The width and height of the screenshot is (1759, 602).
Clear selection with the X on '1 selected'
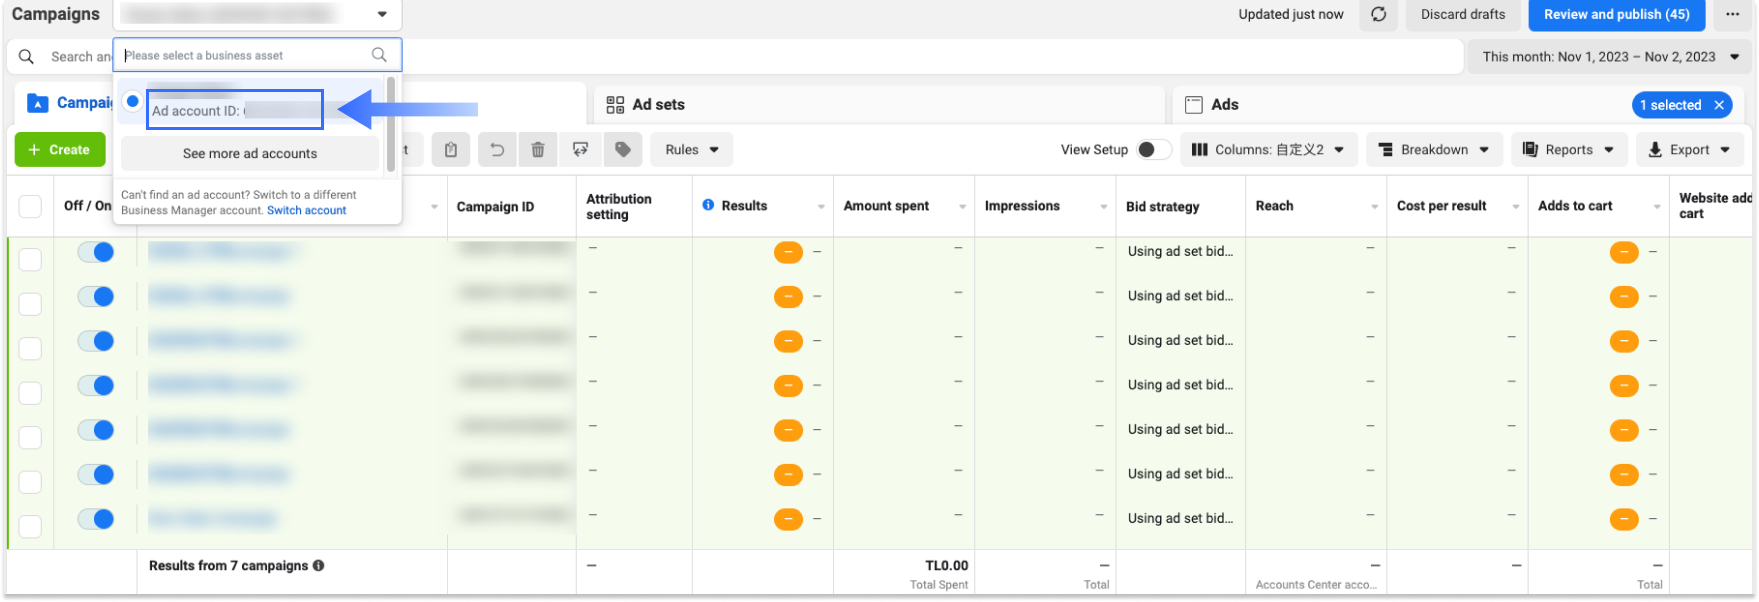pos(1719,105)
